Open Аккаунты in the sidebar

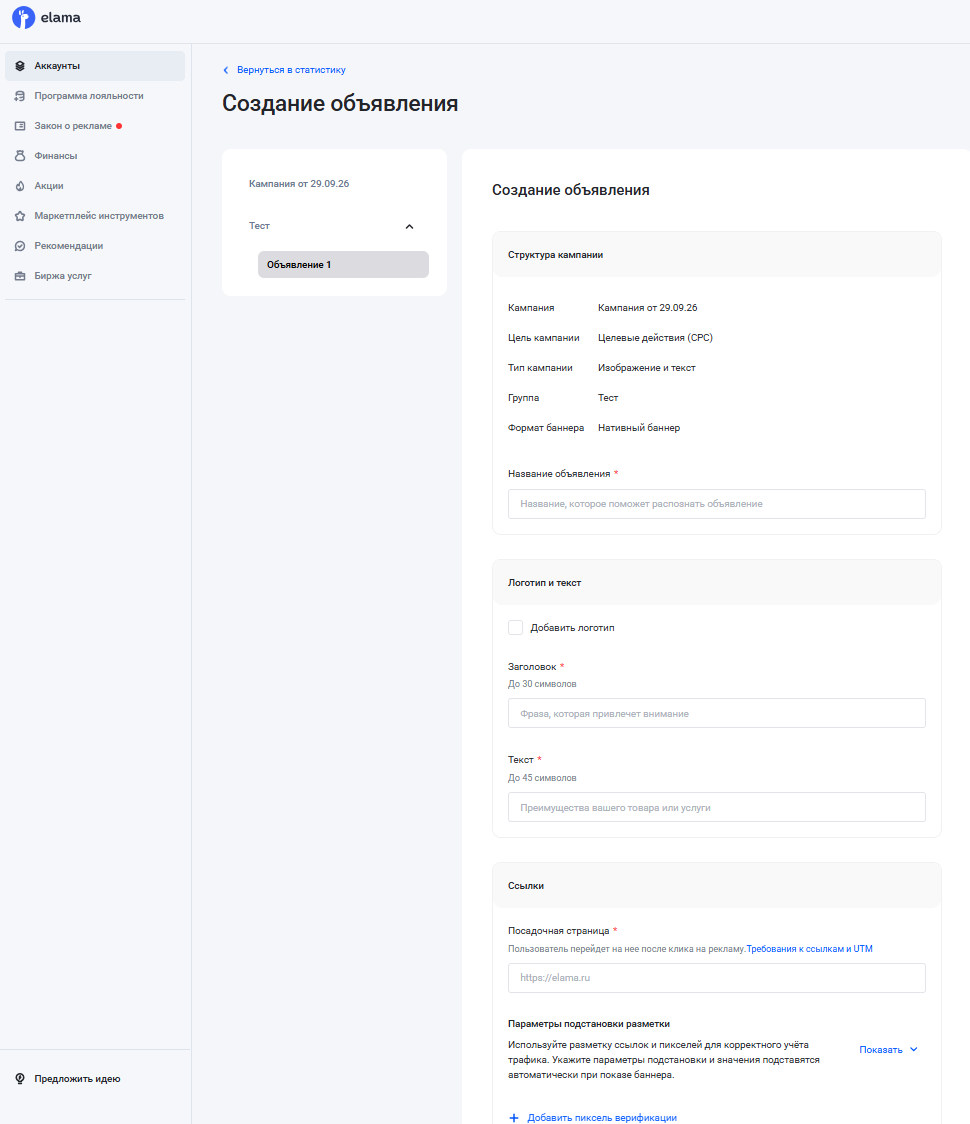tap(95, 66)
